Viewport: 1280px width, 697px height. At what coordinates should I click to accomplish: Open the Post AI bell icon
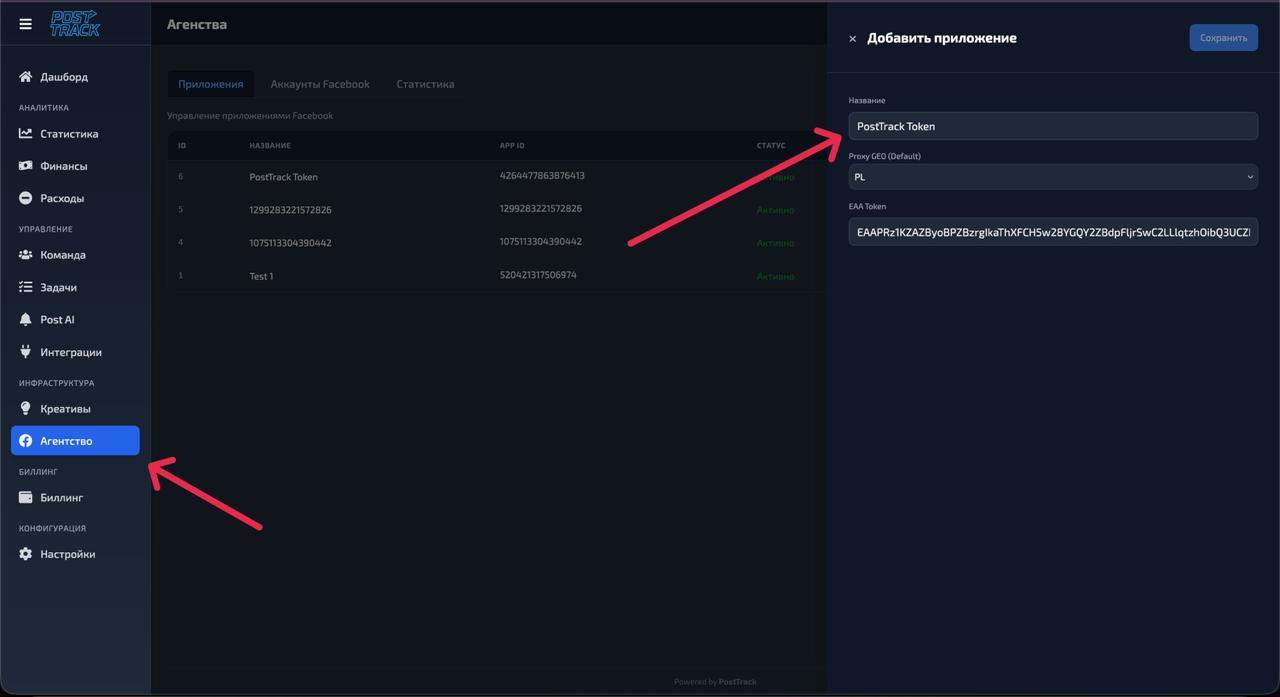tap(24, 319)
